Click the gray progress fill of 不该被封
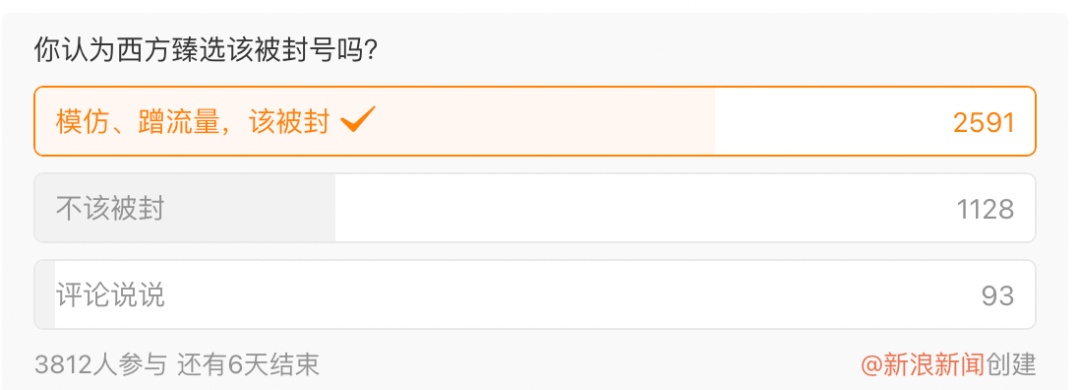The image size is (1080, 390). click(x=185, y=208)
